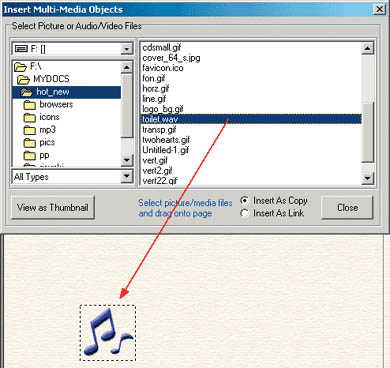Image resolution: width=390 pixels, height=368 pixels.
Task: Click the pp folder icon
Action: click(30, 156)
